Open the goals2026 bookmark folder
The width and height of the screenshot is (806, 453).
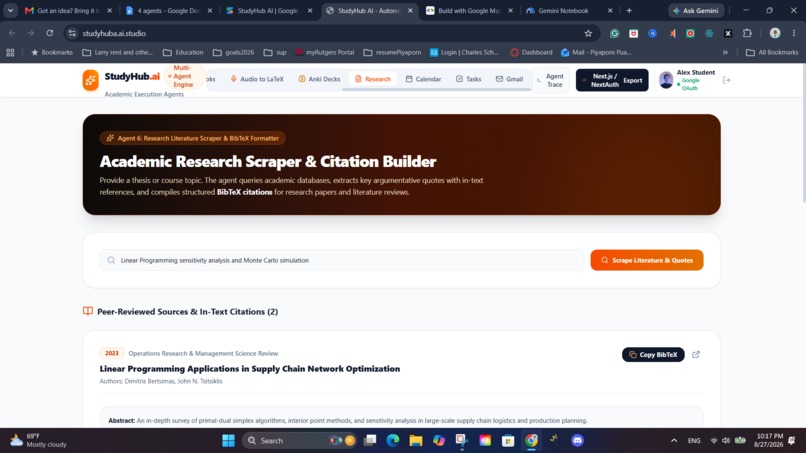pos(233,52)
